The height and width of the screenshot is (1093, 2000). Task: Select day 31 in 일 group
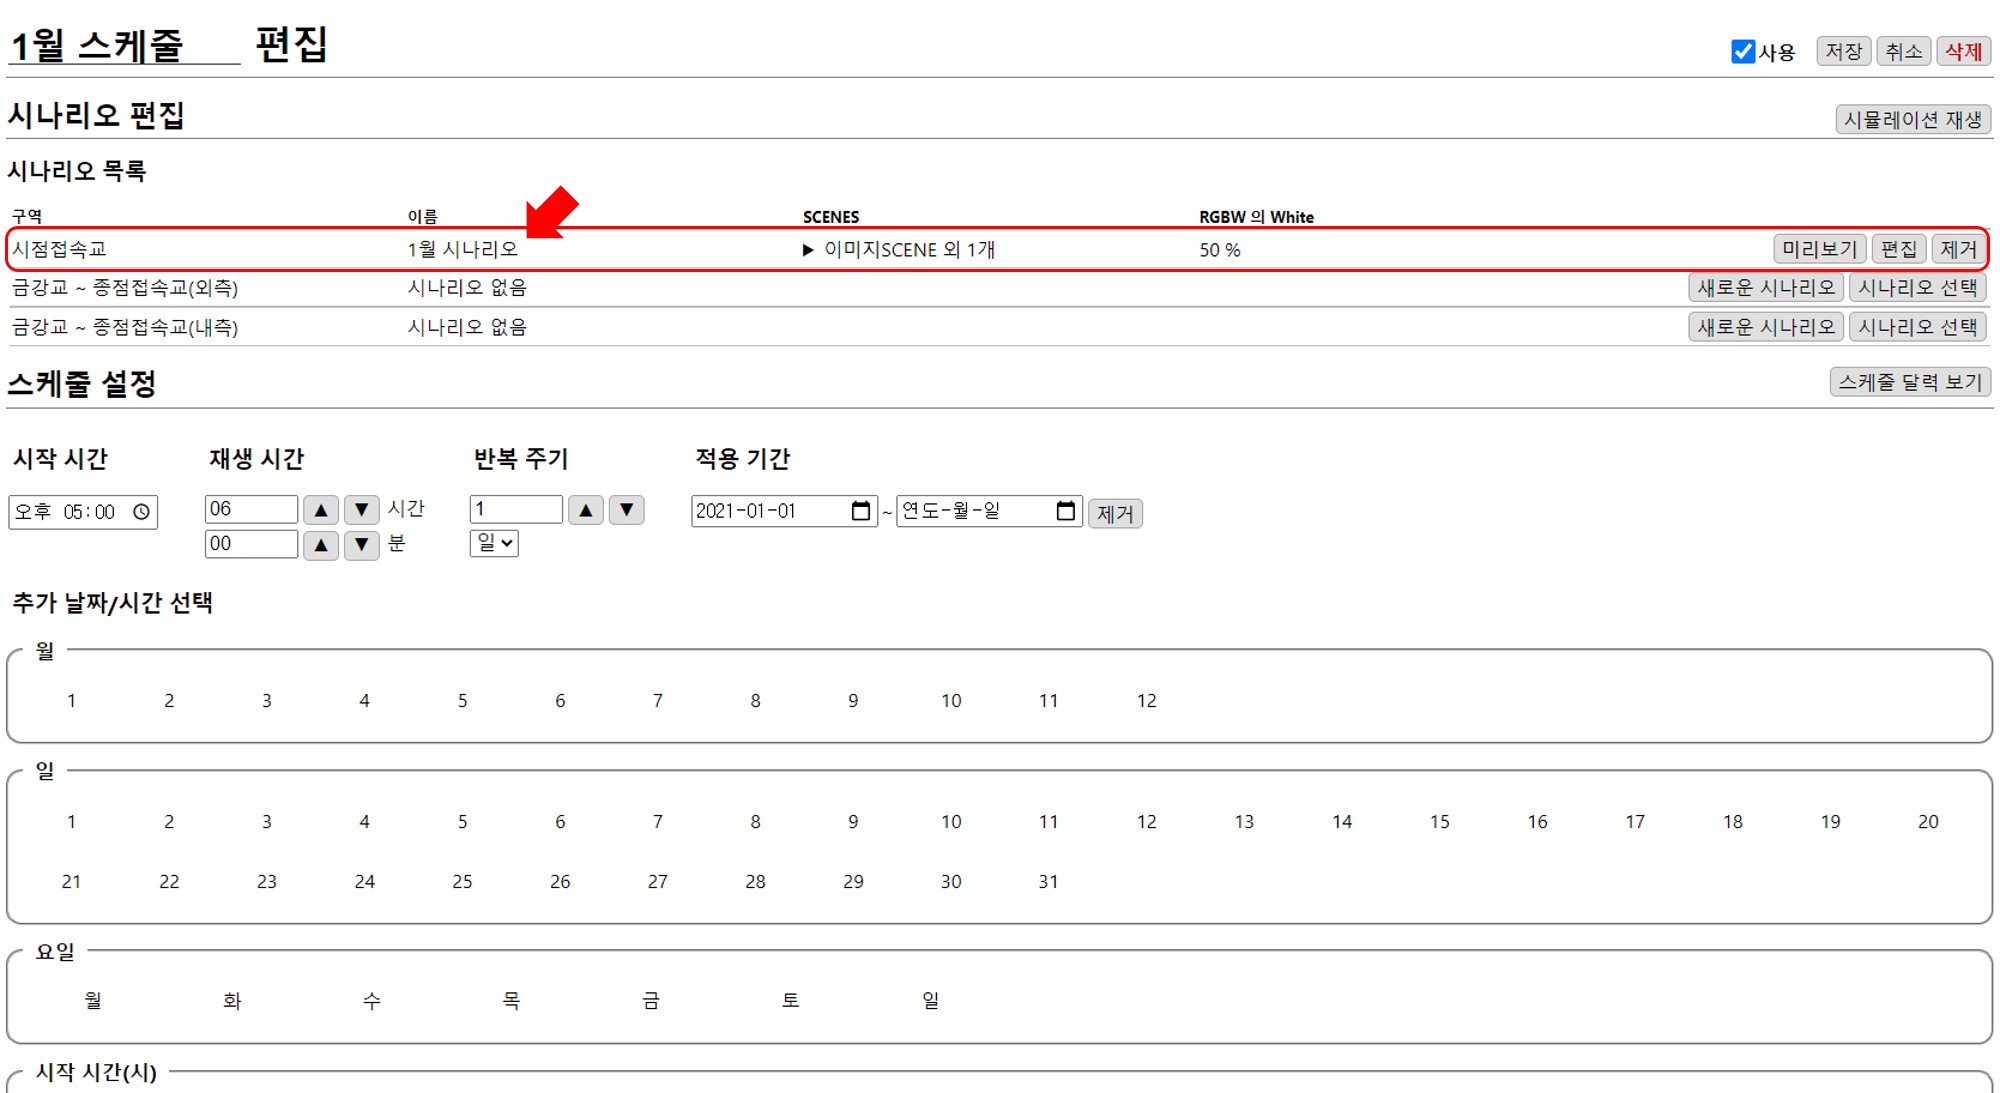click(x=1048, y=882)
